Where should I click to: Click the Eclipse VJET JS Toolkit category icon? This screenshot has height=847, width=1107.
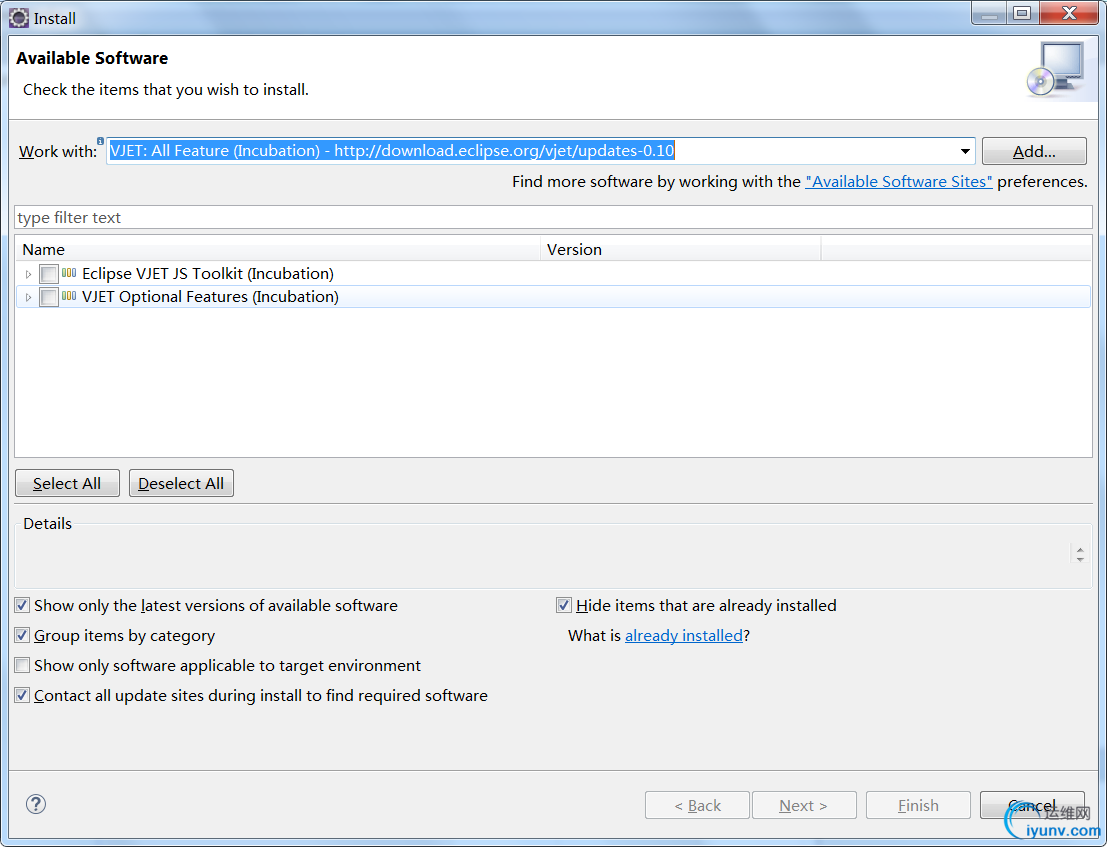tap(68, 273)
